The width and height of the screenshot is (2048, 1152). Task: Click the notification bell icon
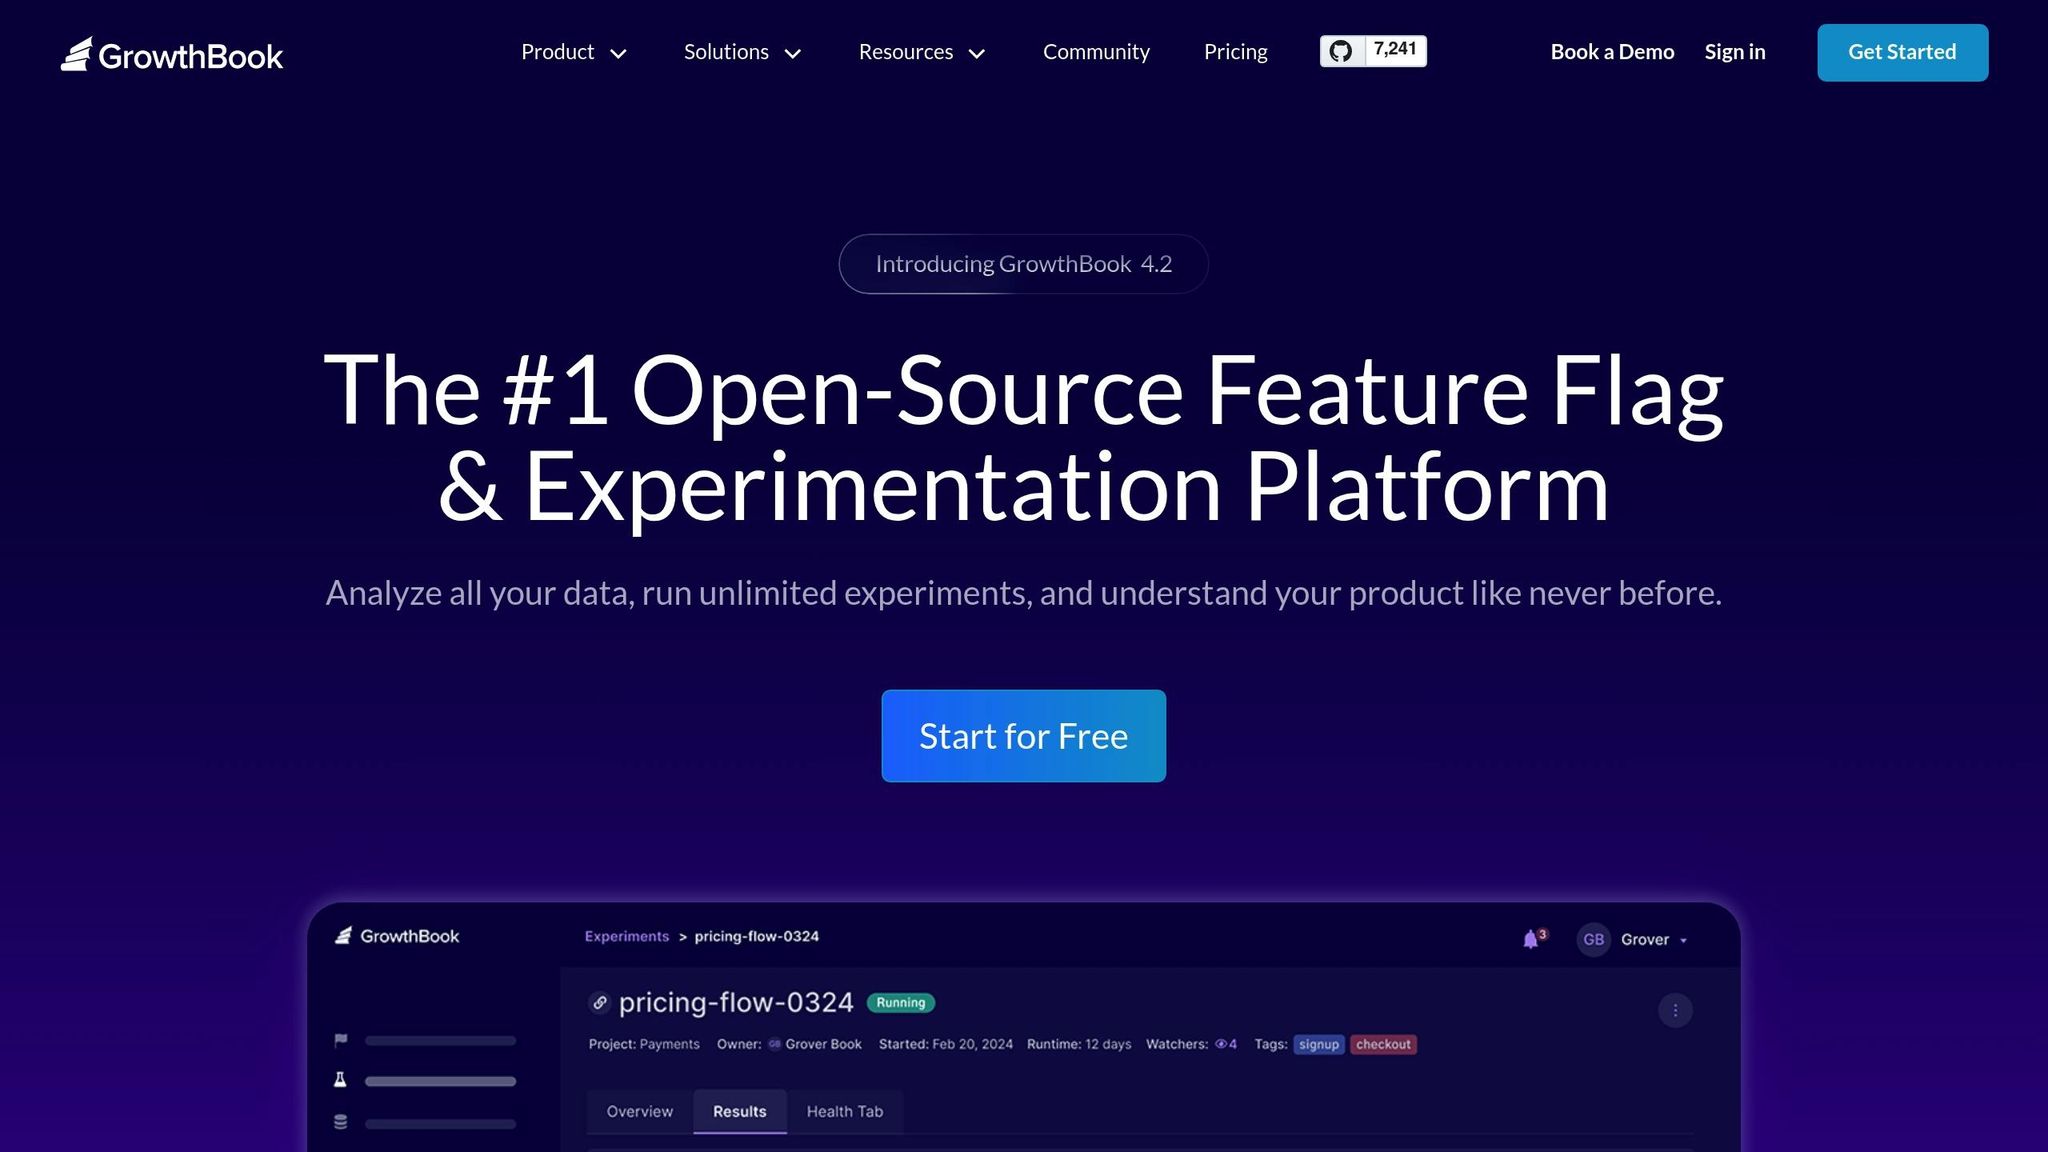(1530, 939)
